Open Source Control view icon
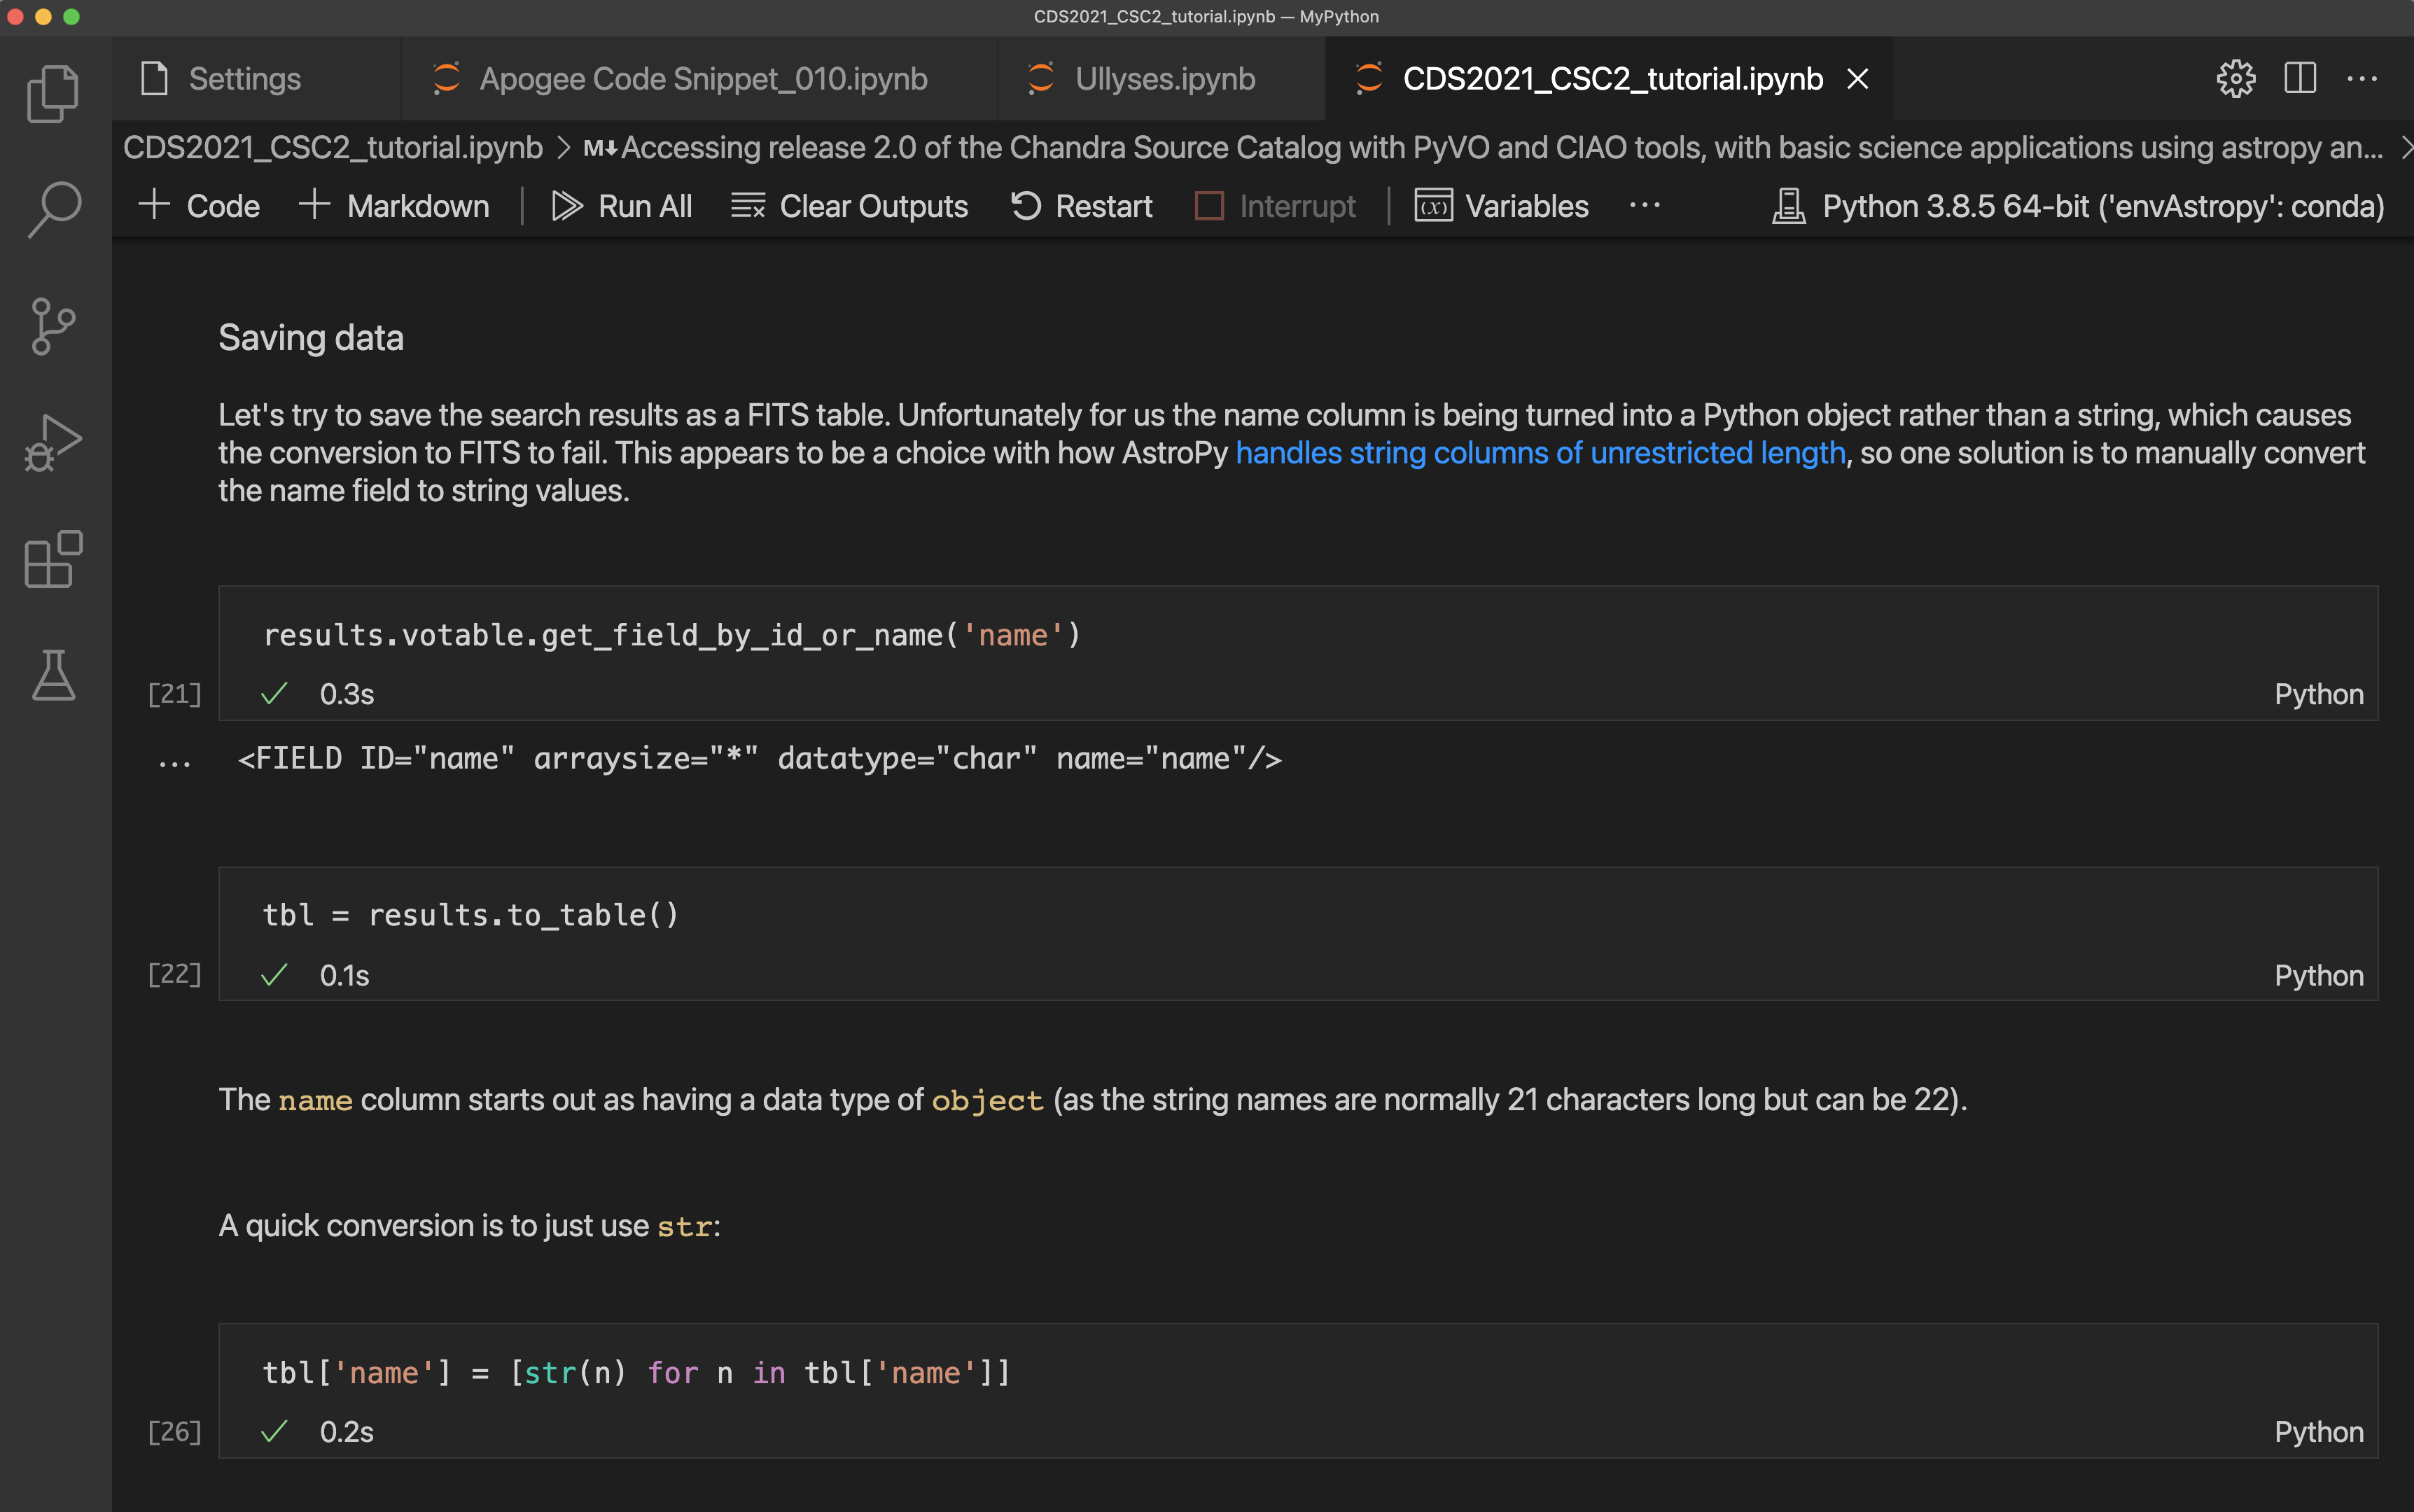The image size is (2414, 1512). click(53, 326)
